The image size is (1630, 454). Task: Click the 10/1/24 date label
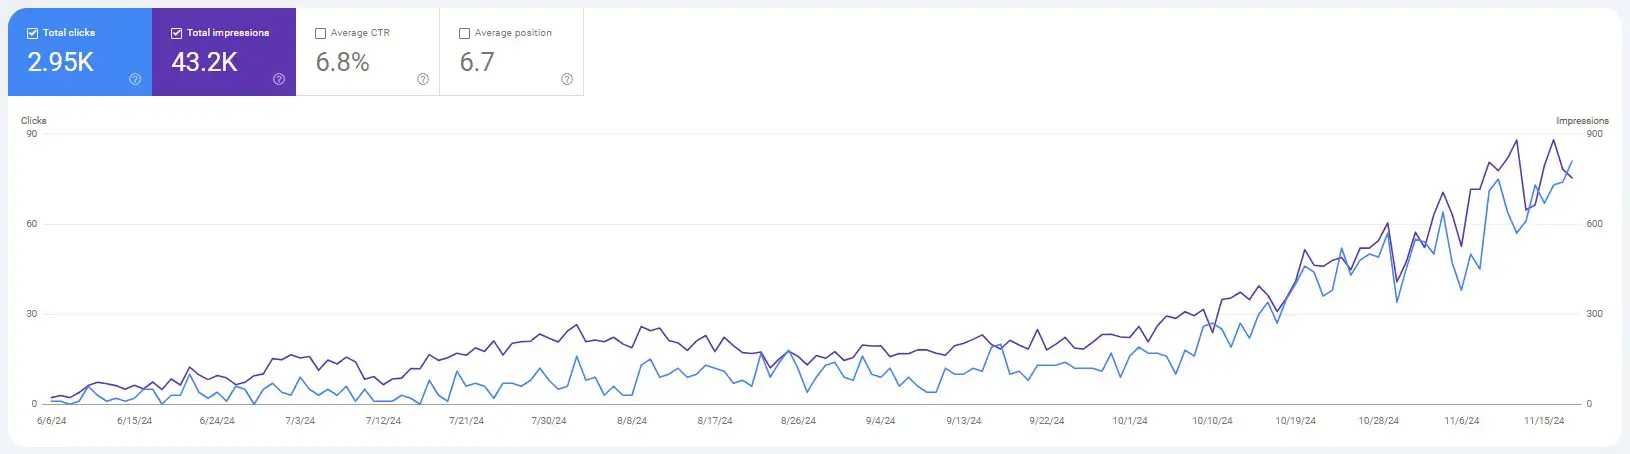pos(1130,421)
